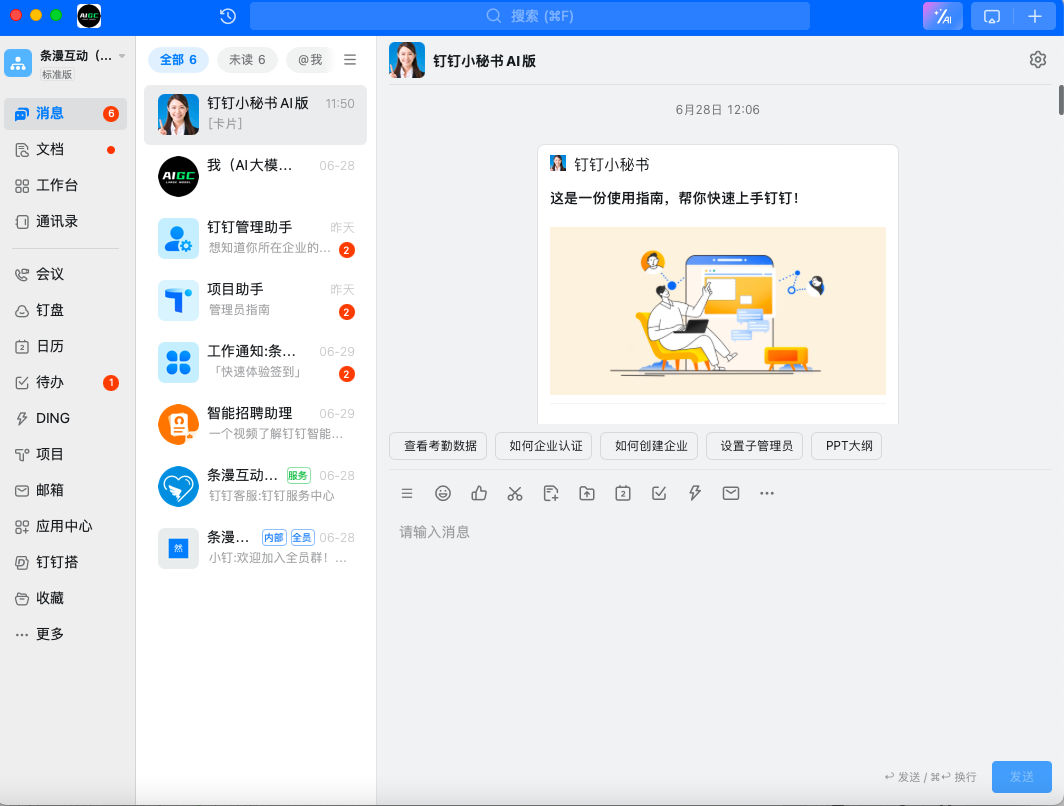Open the history clock icon
This screenshot has width=1064, height=806.
(x=228, y=16)
